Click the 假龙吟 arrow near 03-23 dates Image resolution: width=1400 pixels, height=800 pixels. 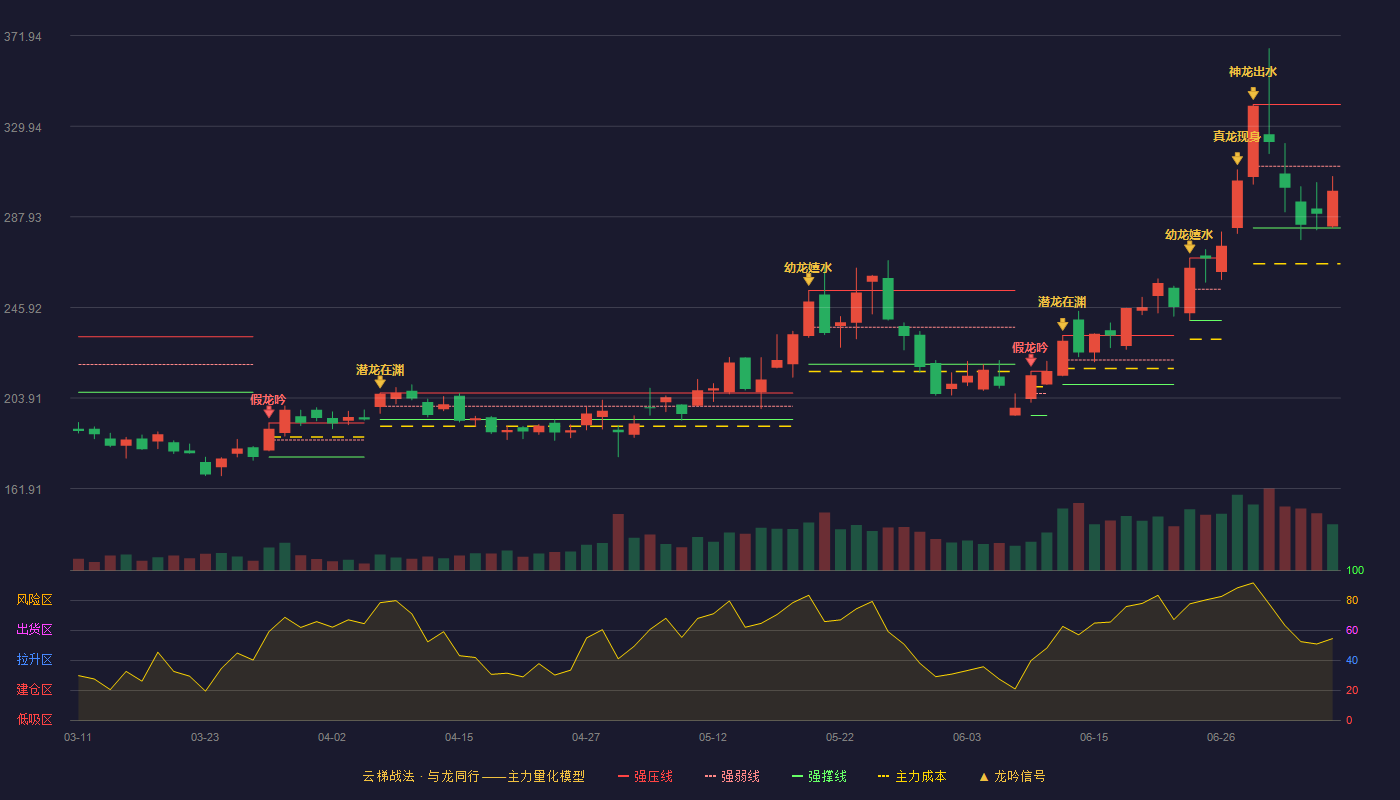(269, 411)
